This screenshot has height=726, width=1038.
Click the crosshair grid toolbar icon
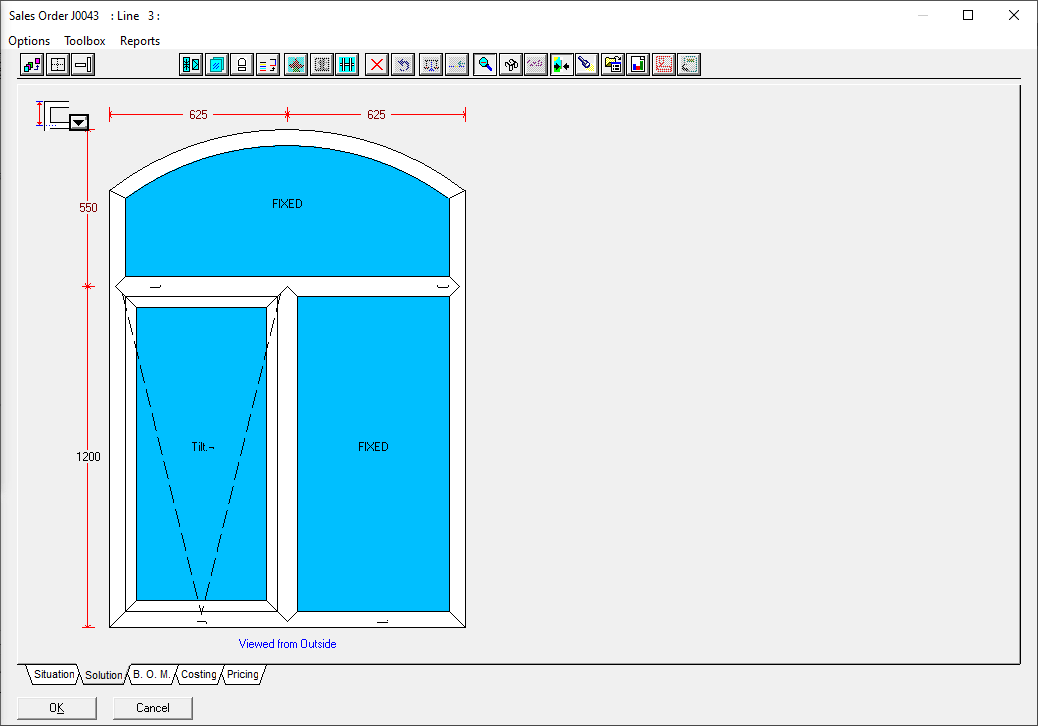coord(58,65)
